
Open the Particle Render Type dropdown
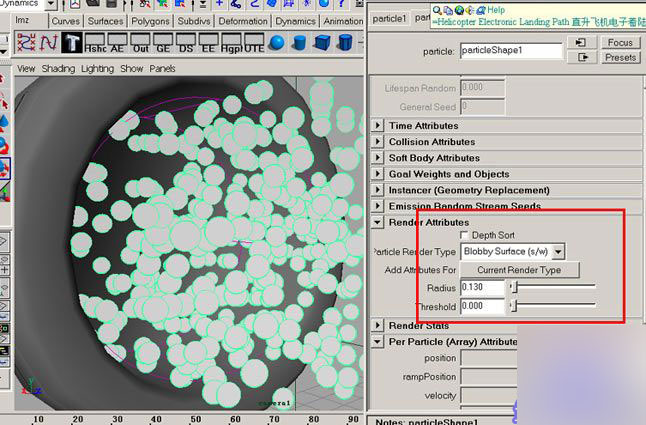click(558, 251)
